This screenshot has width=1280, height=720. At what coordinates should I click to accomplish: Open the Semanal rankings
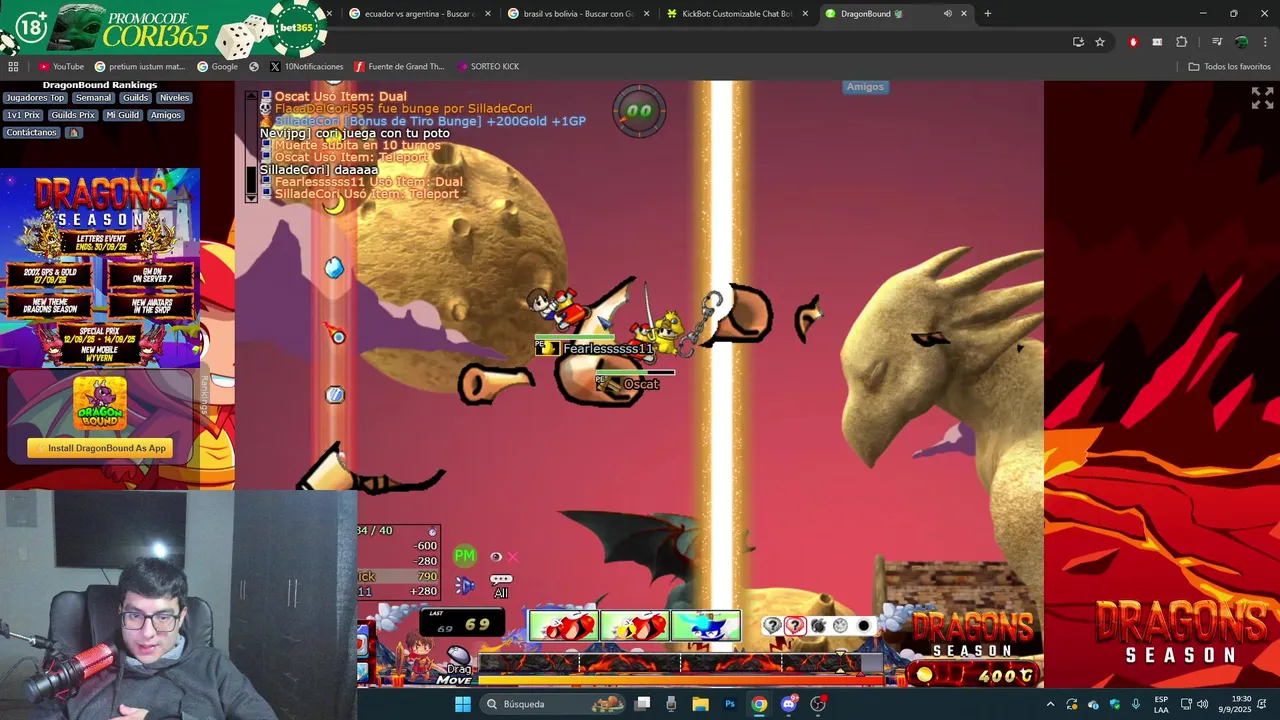(93, 98)
